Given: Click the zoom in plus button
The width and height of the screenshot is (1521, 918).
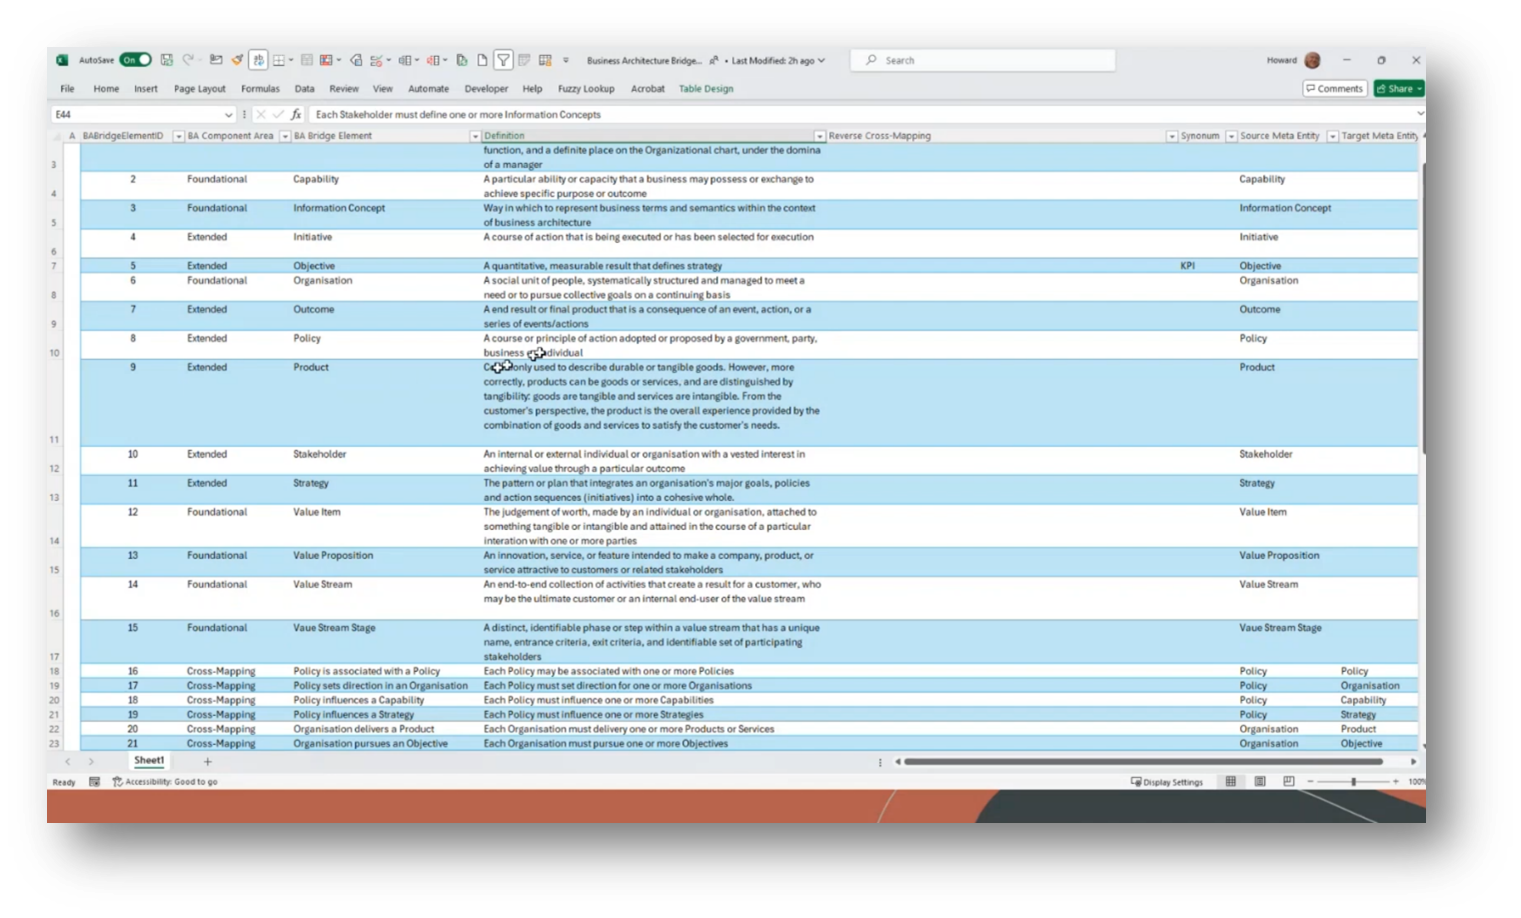Looking at the screenshot, I should click(1396, 782).
